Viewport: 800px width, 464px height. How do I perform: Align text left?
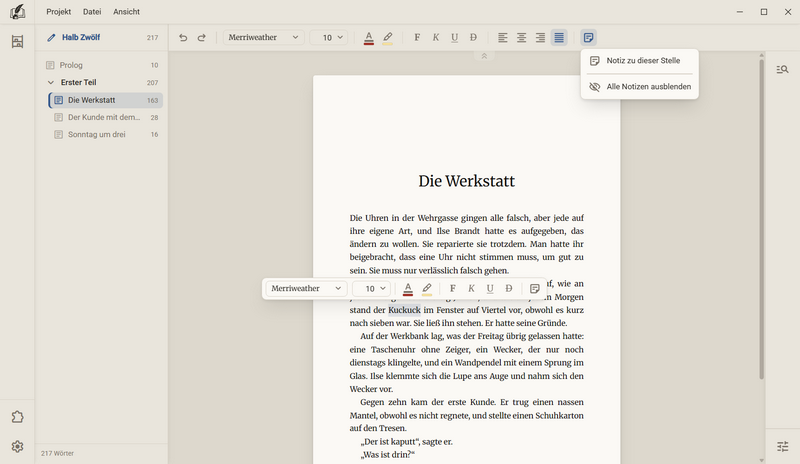[x=503, y=37]
